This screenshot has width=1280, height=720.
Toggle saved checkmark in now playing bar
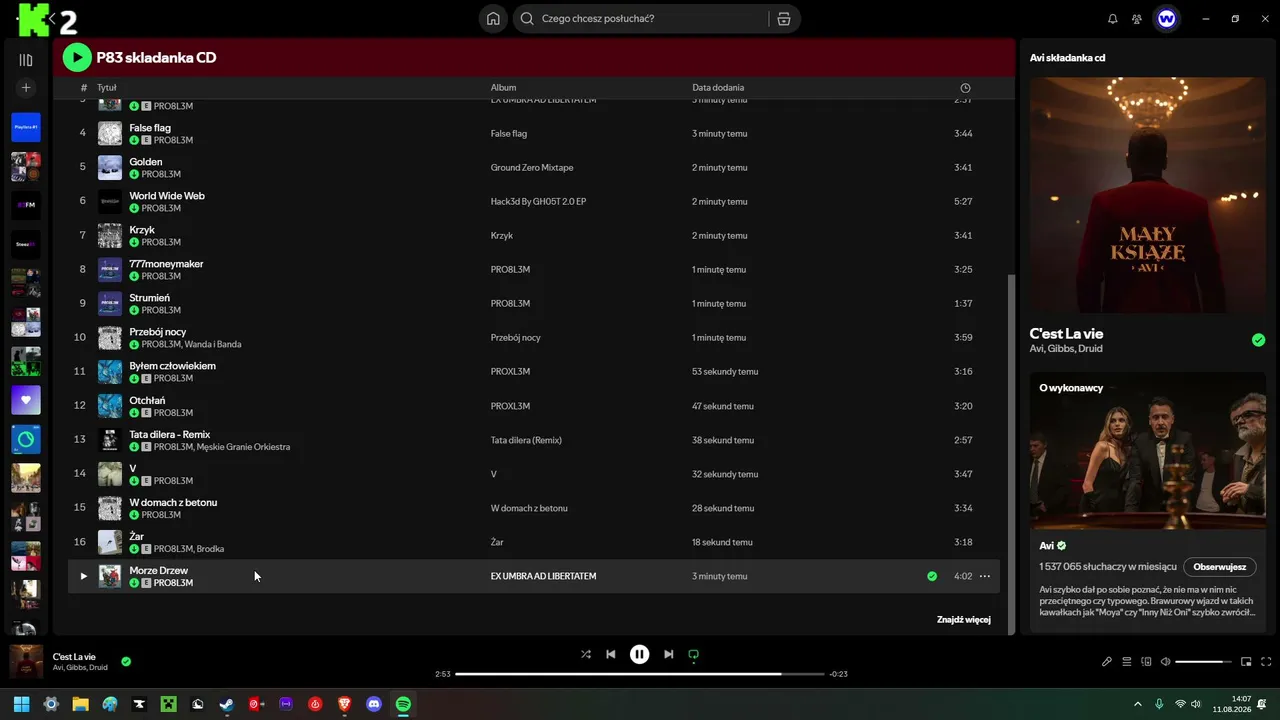click(126, 661)
